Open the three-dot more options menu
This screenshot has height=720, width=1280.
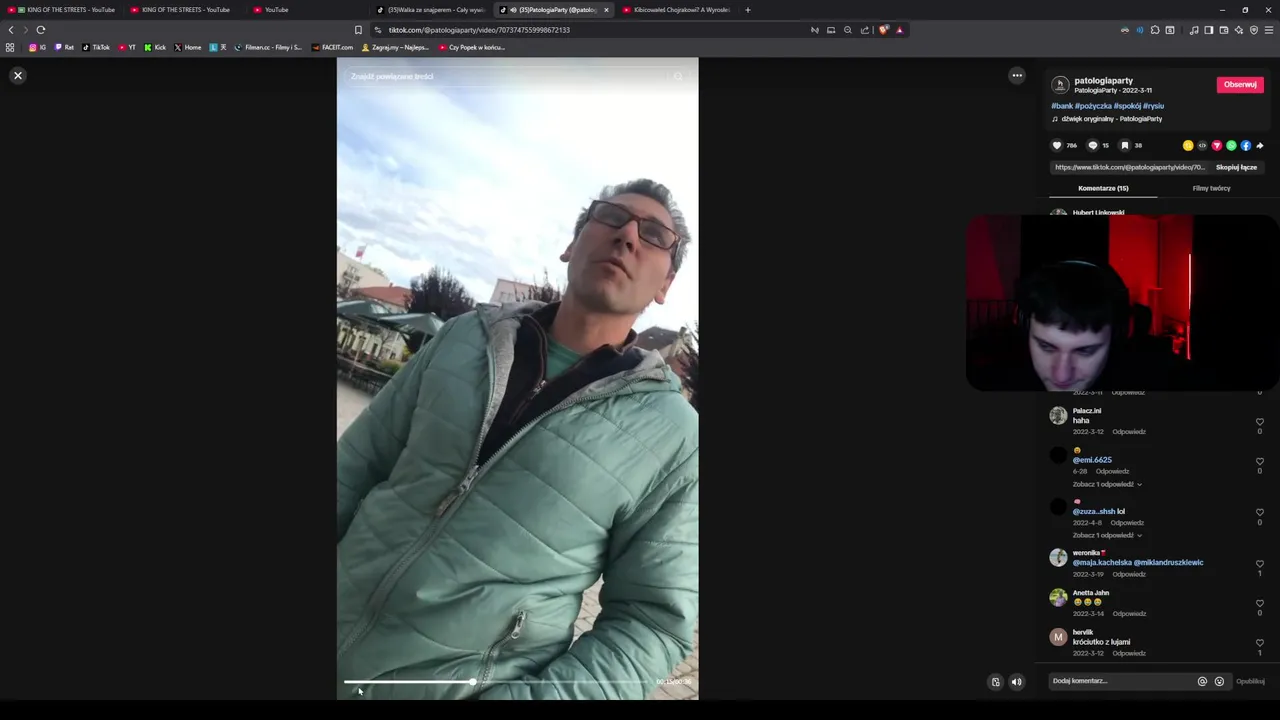click(x=1017, y=75)
